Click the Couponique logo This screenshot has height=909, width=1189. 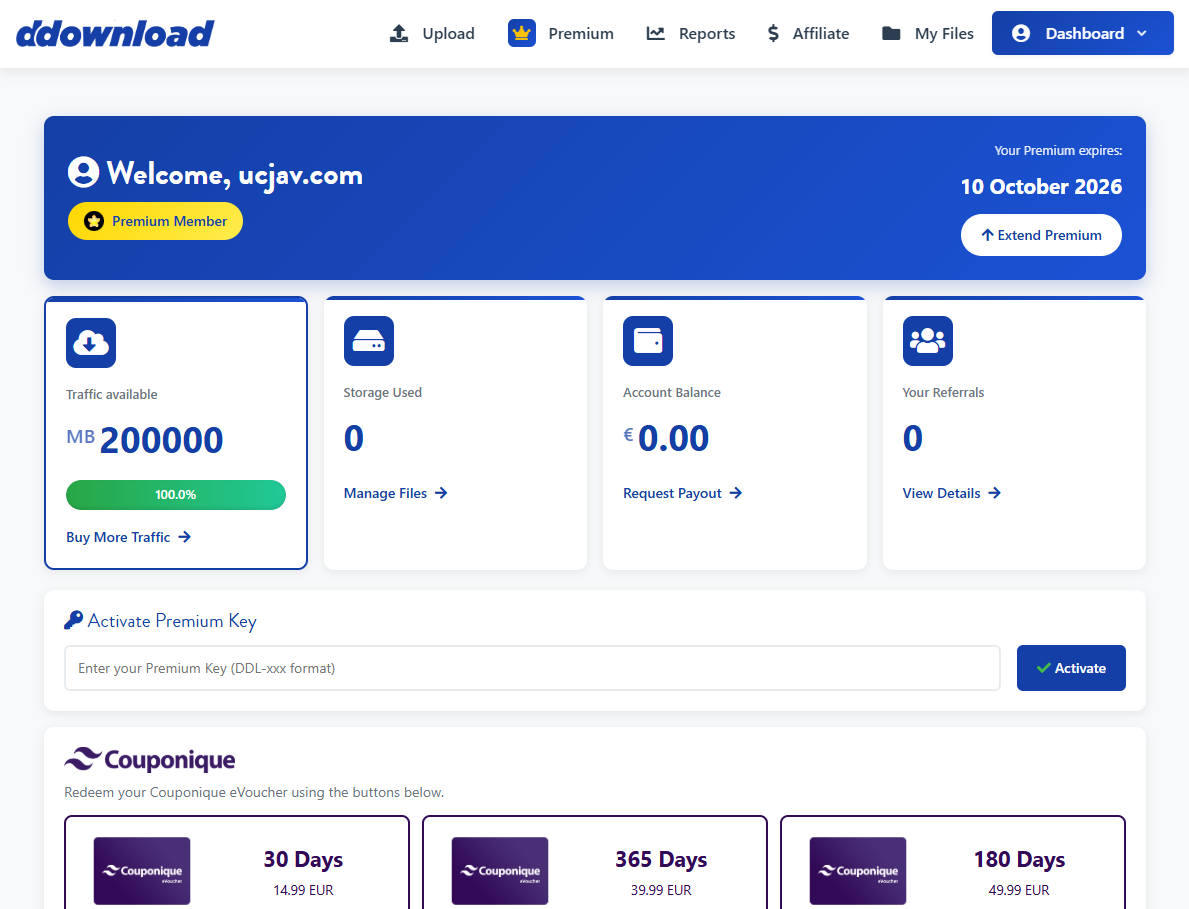pyautogui.click(x=150, y=760)
